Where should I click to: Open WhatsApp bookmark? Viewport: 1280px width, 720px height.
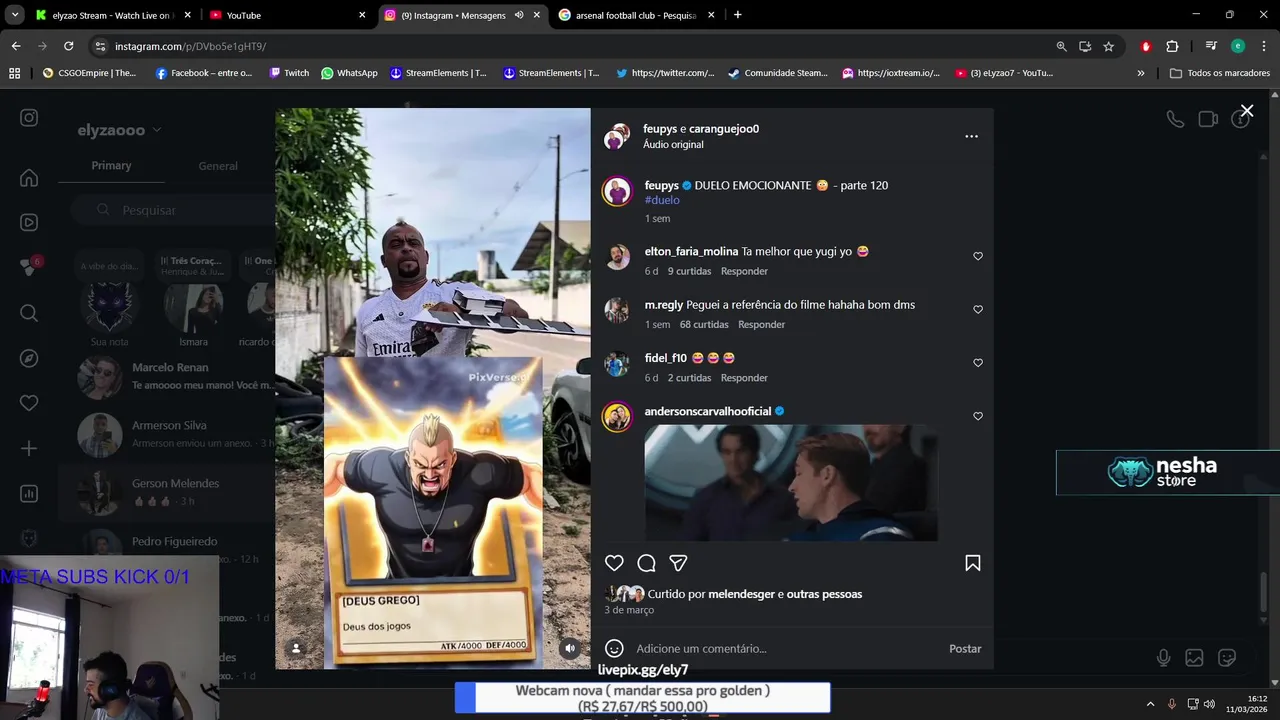tap(349, 73)
